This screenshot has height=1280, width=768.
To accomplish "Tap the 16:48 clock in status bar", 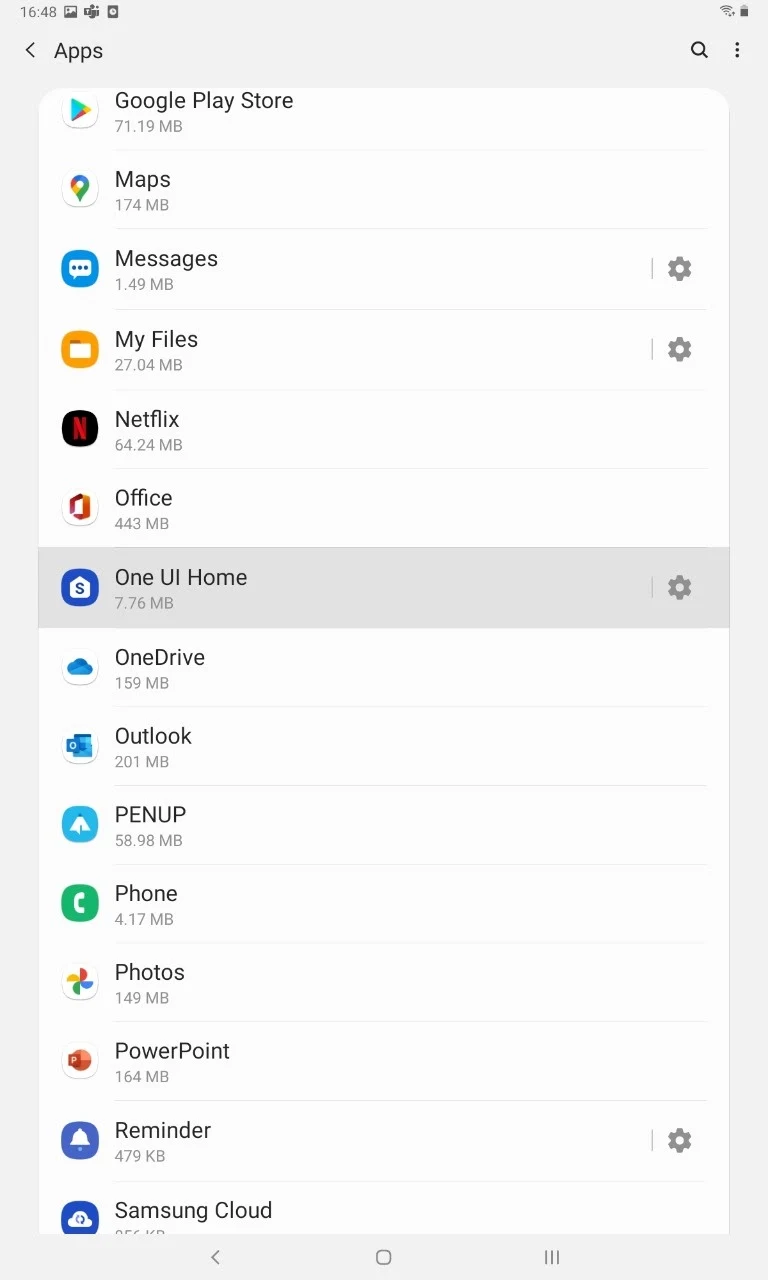I will (x=37, y=12).
